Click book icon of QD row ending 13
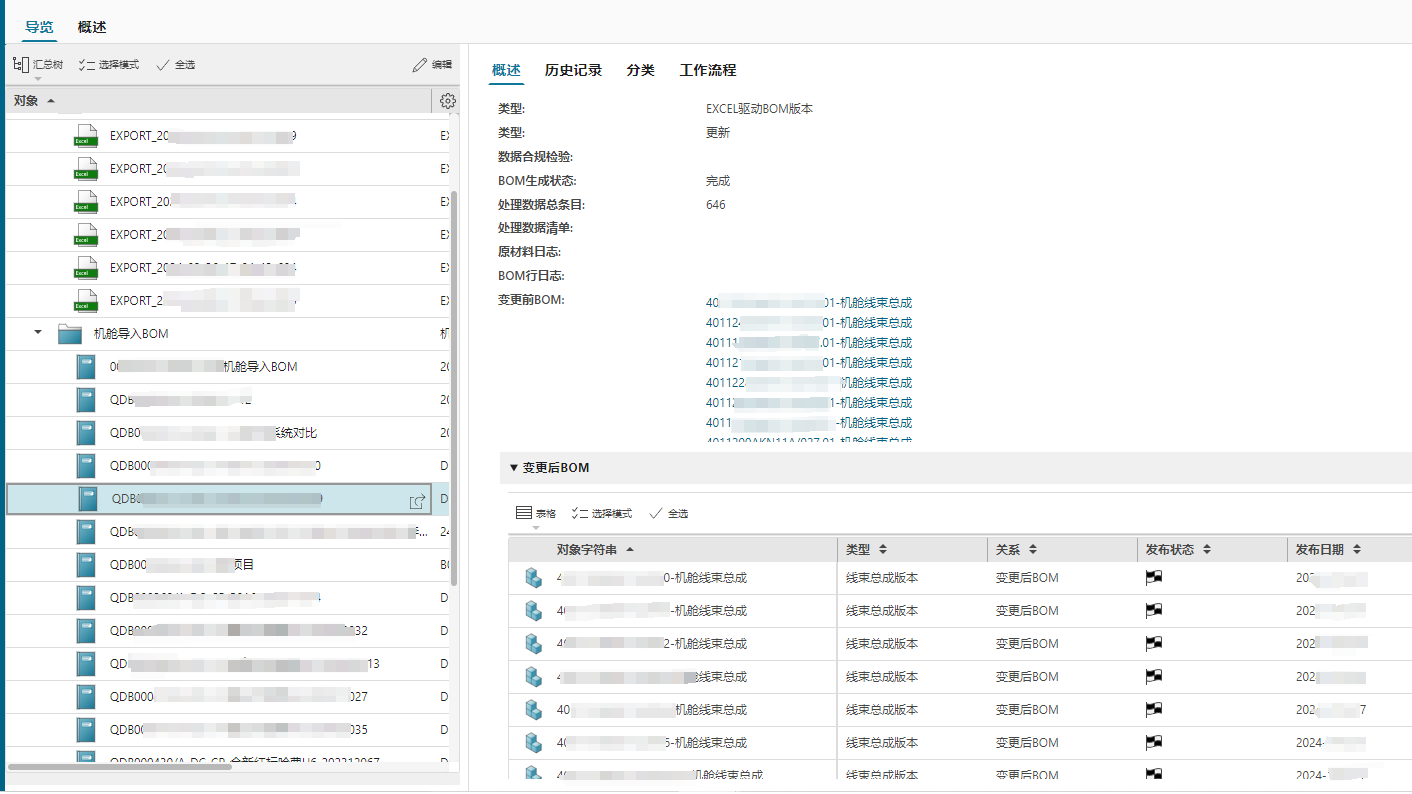Viewport: 1412px width, 794px height. click(x=88, y=664)
